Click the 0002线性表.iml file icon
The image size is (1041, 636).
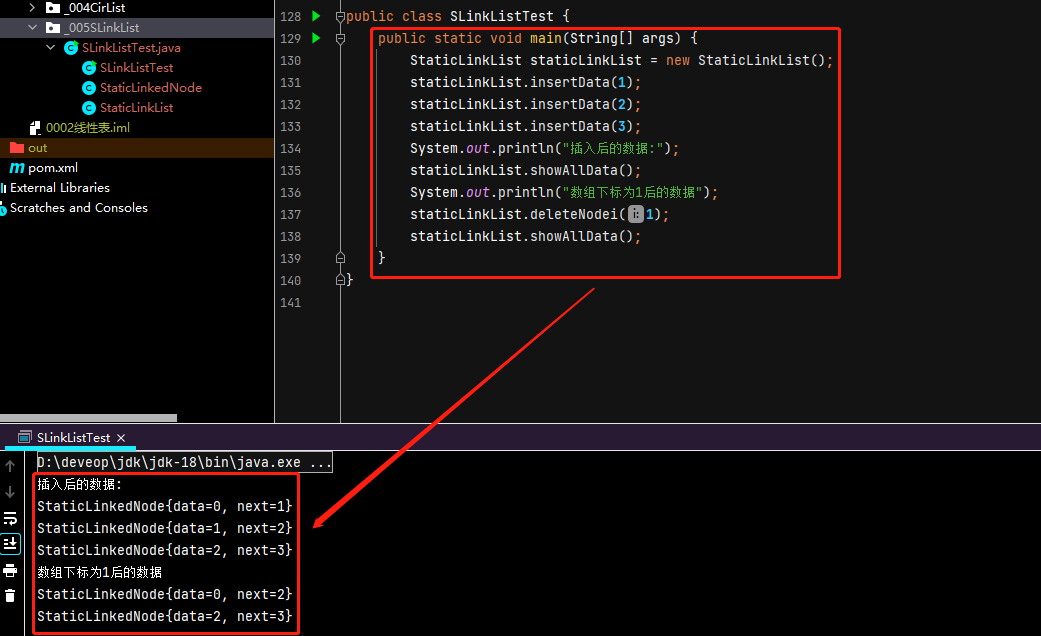click(x=35, y=127)
